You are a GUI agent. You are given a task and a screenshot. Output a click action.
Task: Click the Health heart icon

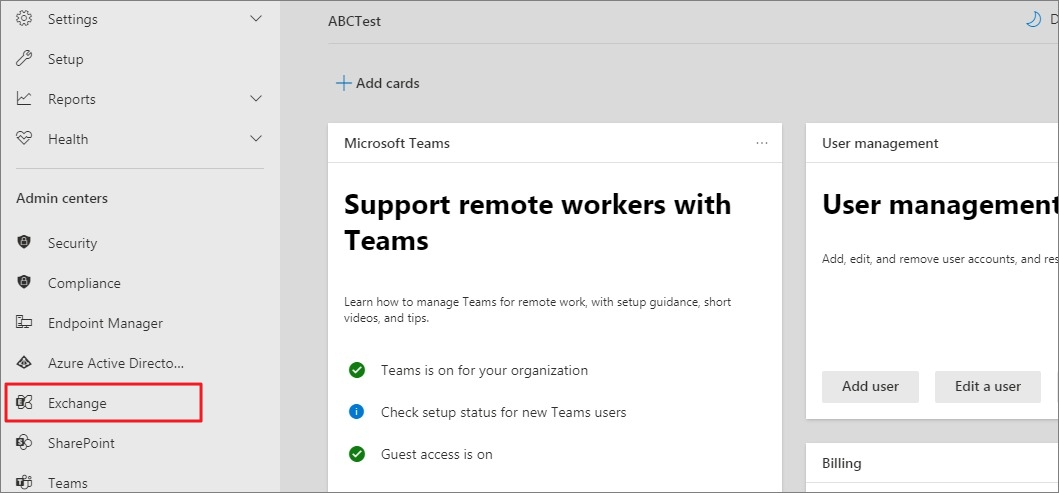point(24,138)
